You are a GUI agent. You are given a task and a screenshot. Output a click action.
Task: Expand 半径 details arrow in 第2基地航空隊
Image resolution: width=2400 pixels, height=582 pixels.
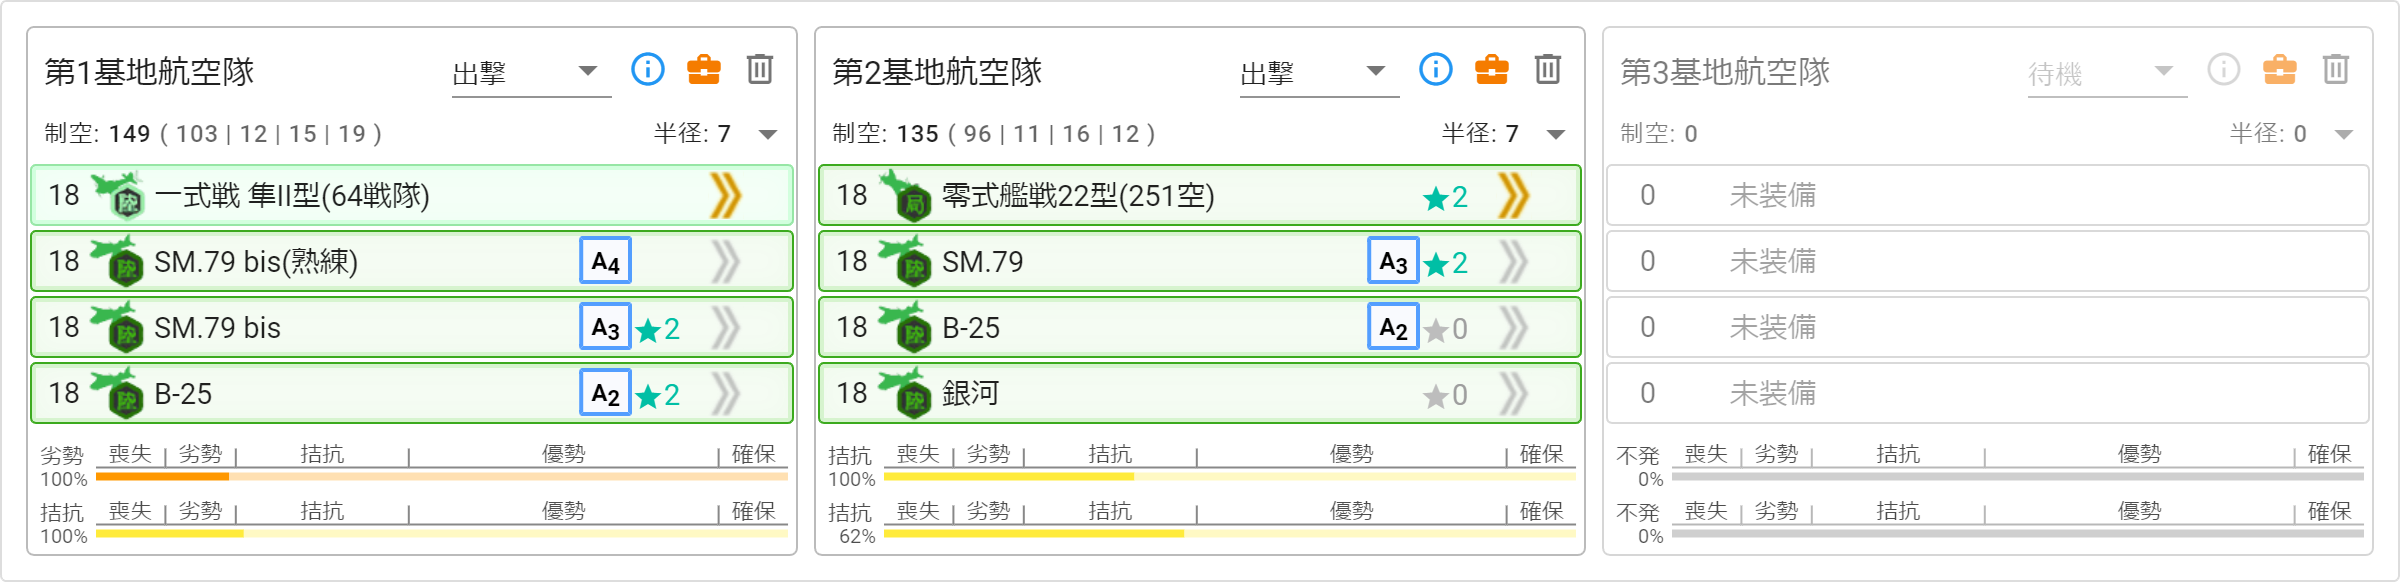[1556, 134]
